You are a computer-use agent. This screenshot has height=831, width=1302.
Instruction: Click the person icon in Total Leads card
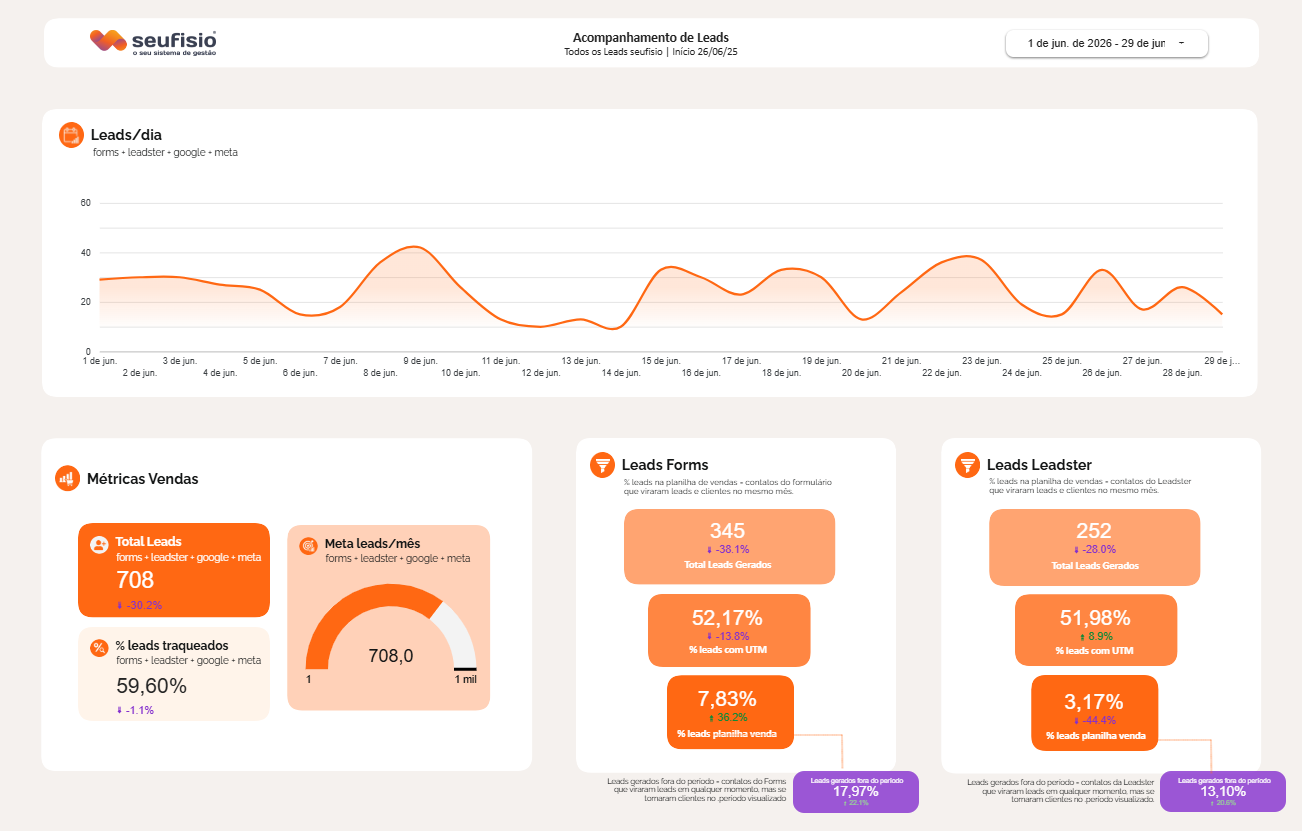tap(99, 545)
